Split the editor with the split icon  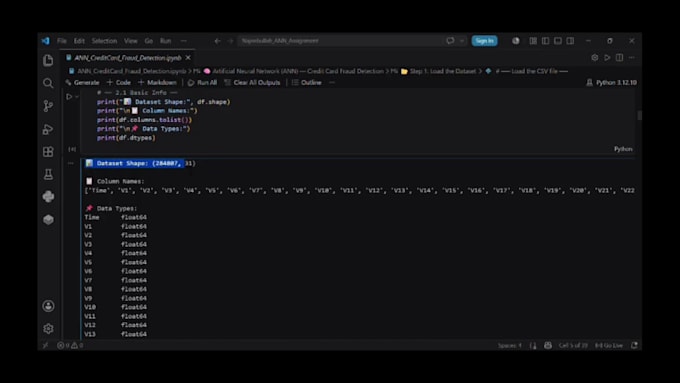tap(619, 58)
